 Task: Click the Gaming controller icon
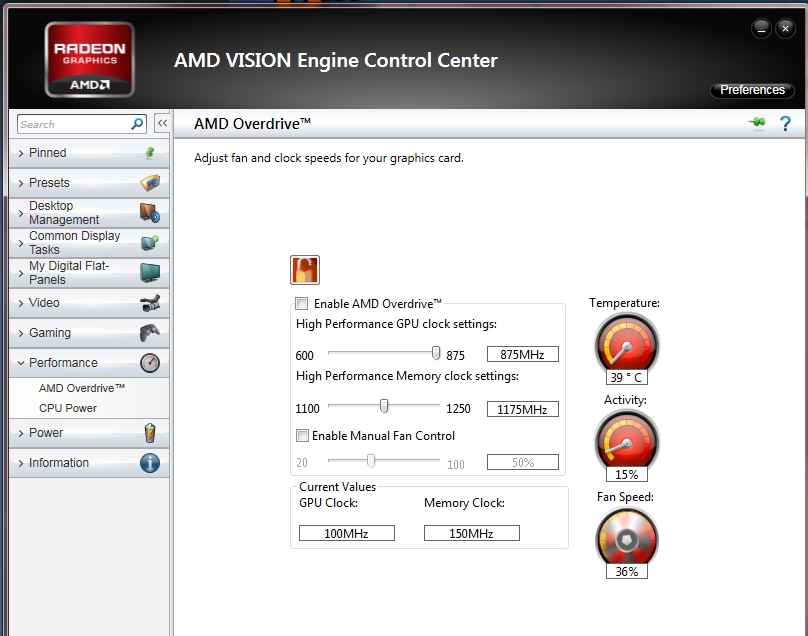tap(150, 333)
